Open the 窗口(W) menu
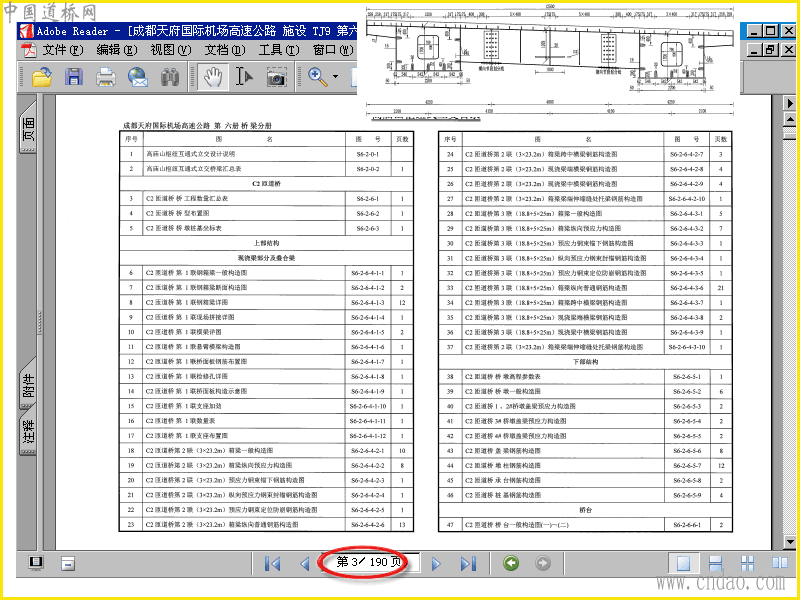The height and width of the screenshot is (600, 800). click(x=333, y=50)
